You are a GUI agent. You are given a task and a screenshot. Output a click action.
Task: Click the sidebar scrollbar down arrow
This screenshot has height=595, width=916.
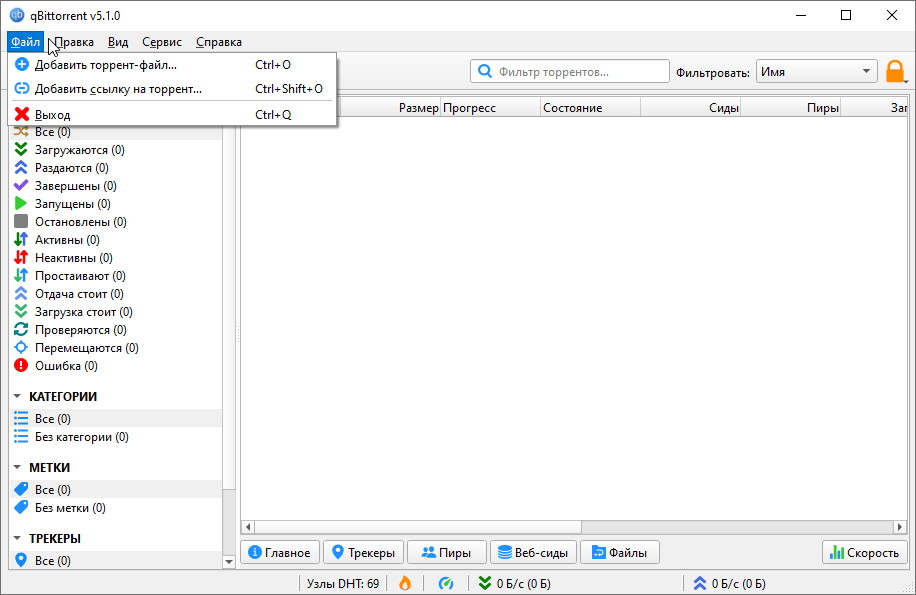coord(229,562)
